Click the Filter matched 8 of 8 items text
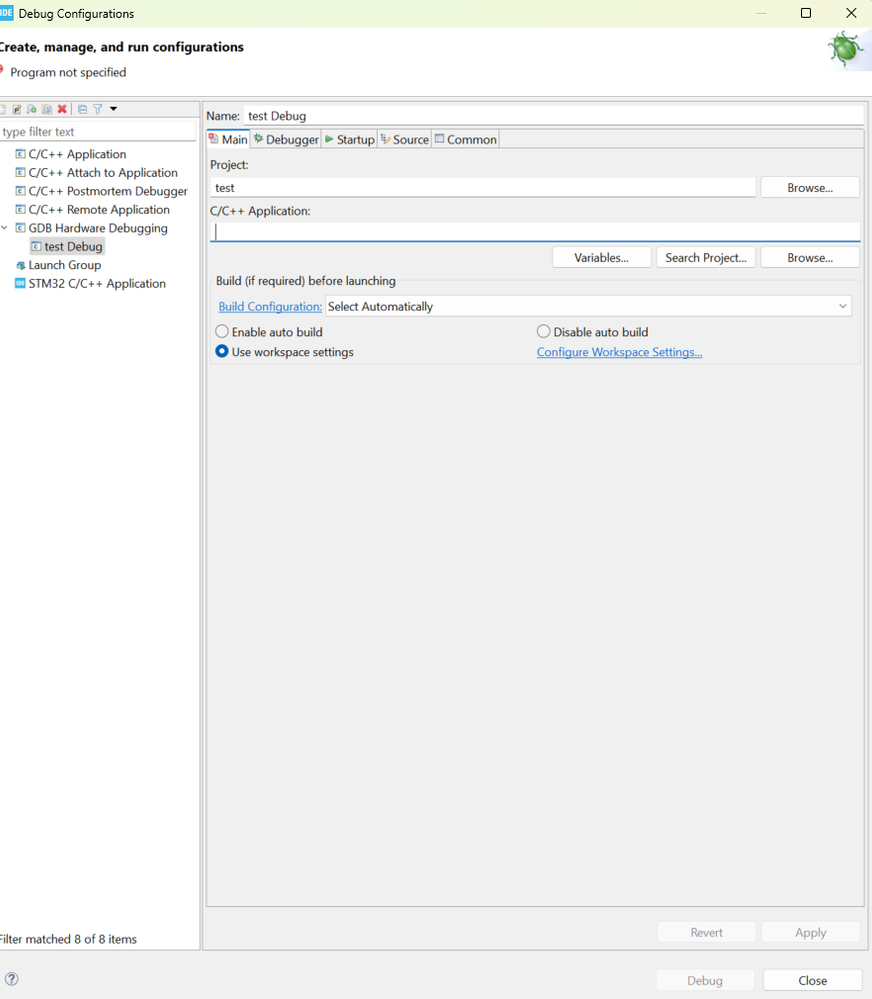The width and height of the screenshot is (872, 999). point(68,939)
